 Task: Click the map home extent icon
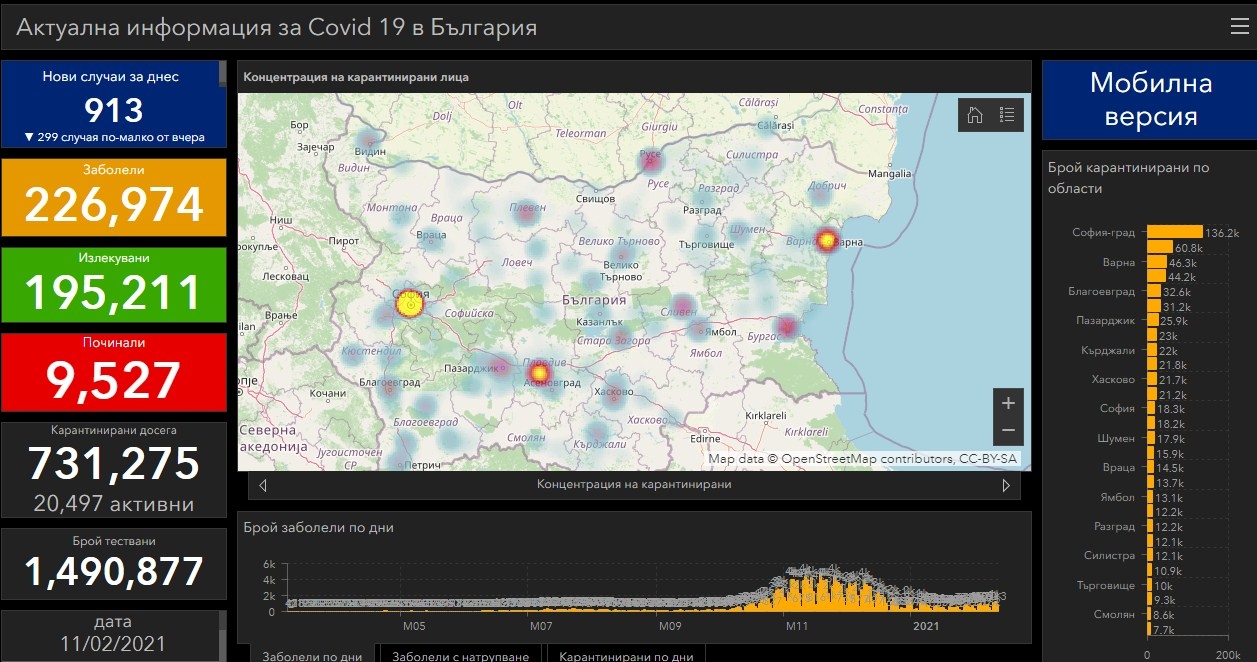pos(974,115)
